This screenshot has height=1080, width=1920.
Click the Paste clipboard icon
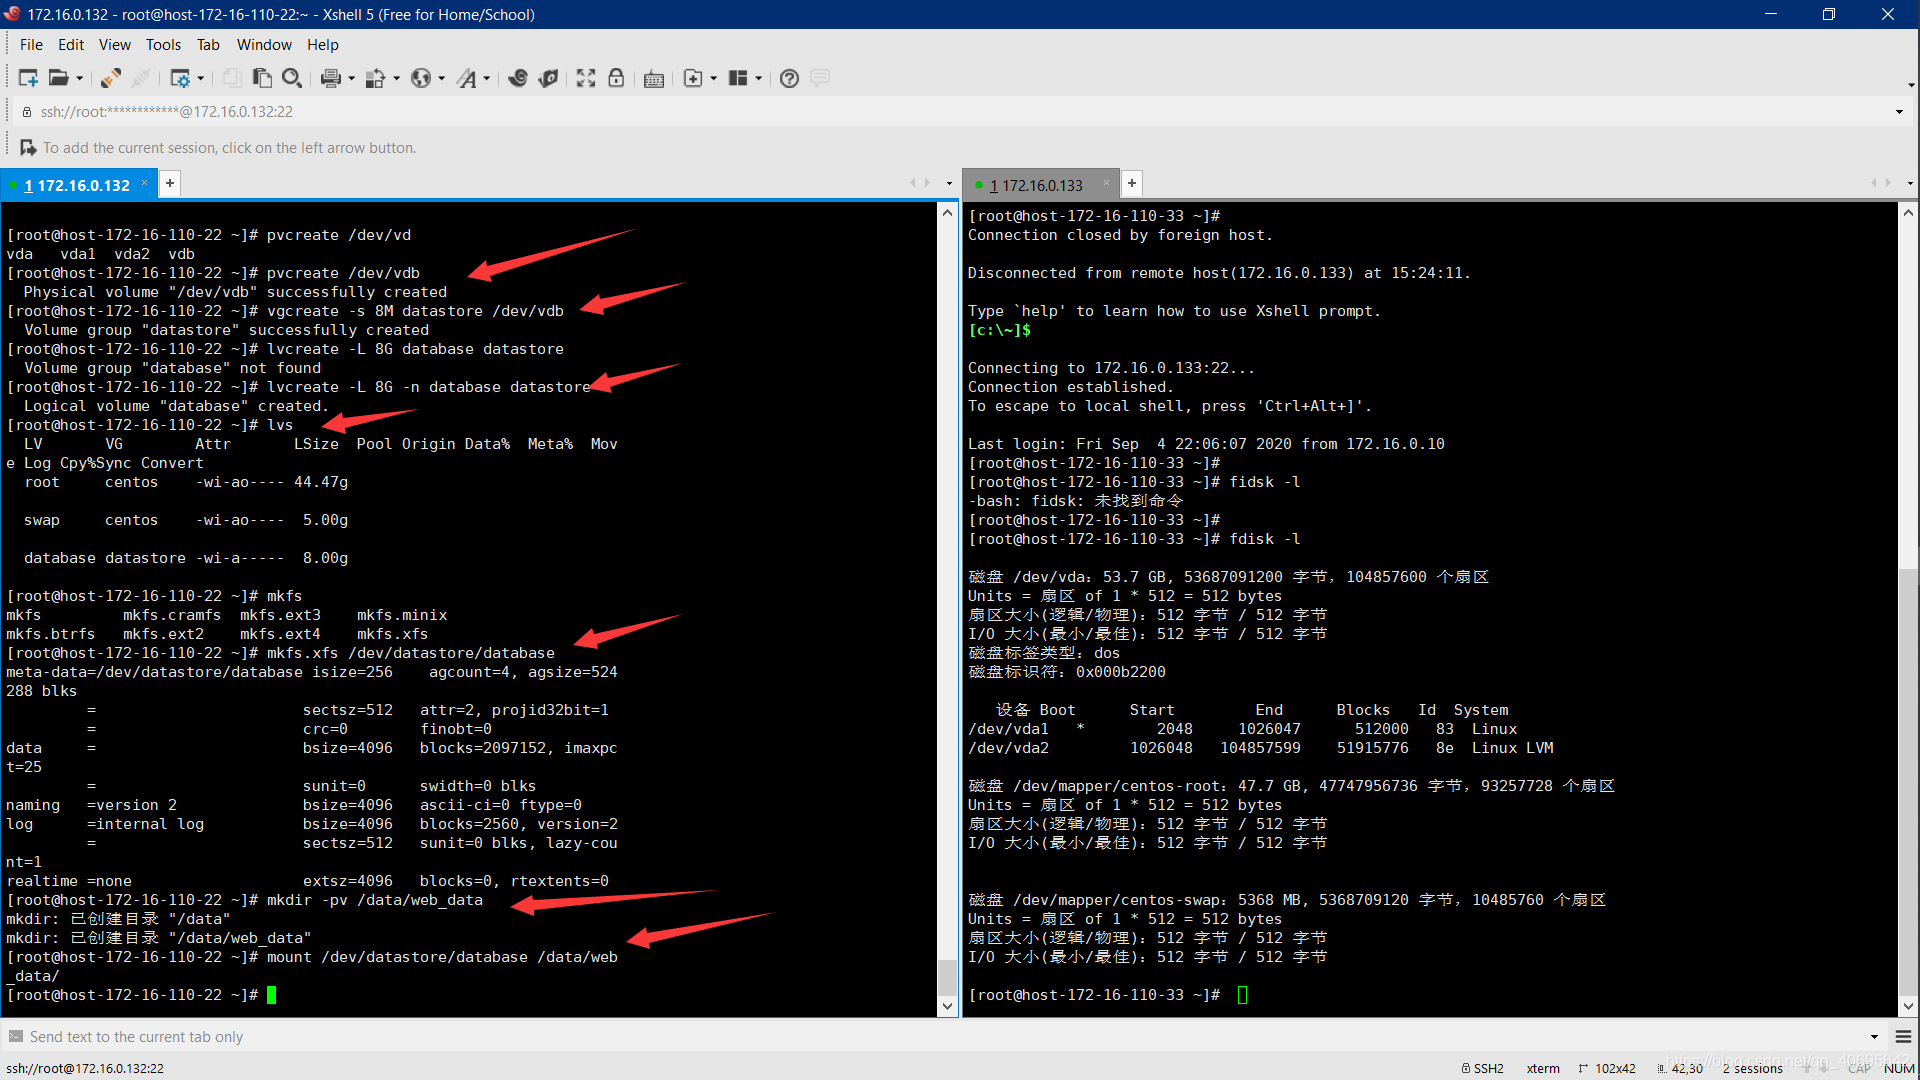[x=262, y=78]
